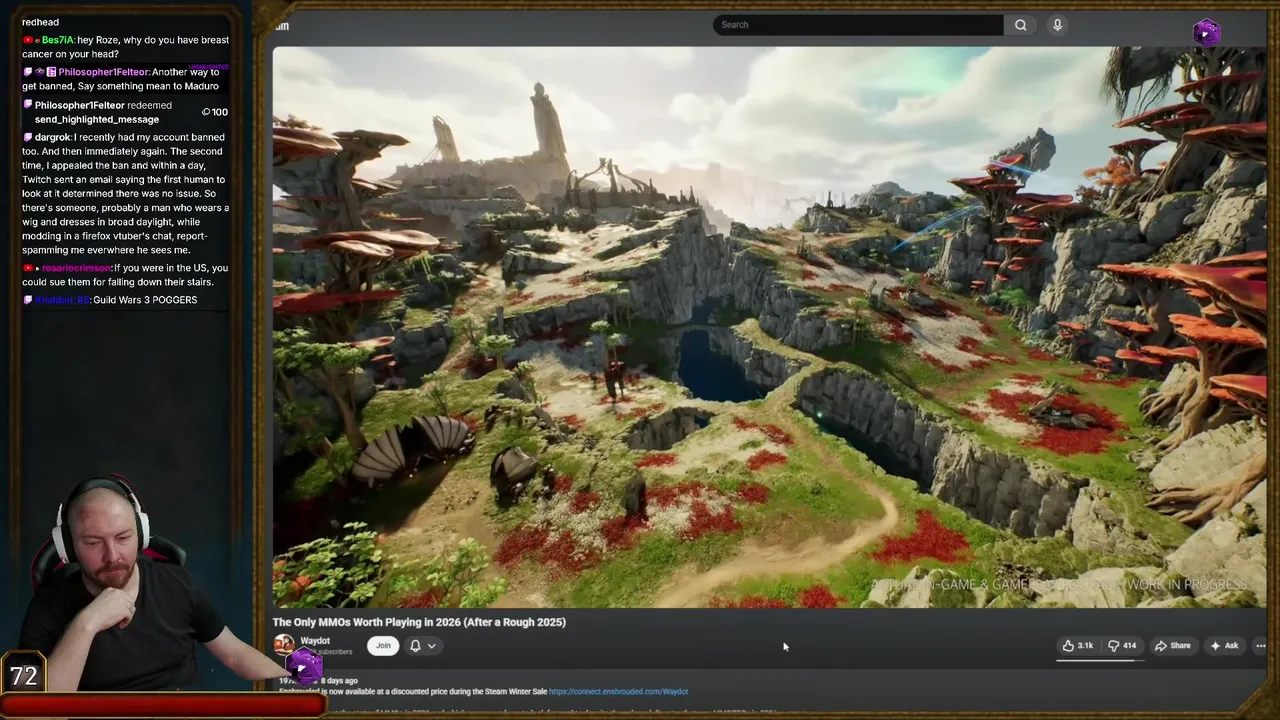This screenshot has width=1280, height=720.
Task: Click dargrok username in chat
Action: tap(52, 137)
